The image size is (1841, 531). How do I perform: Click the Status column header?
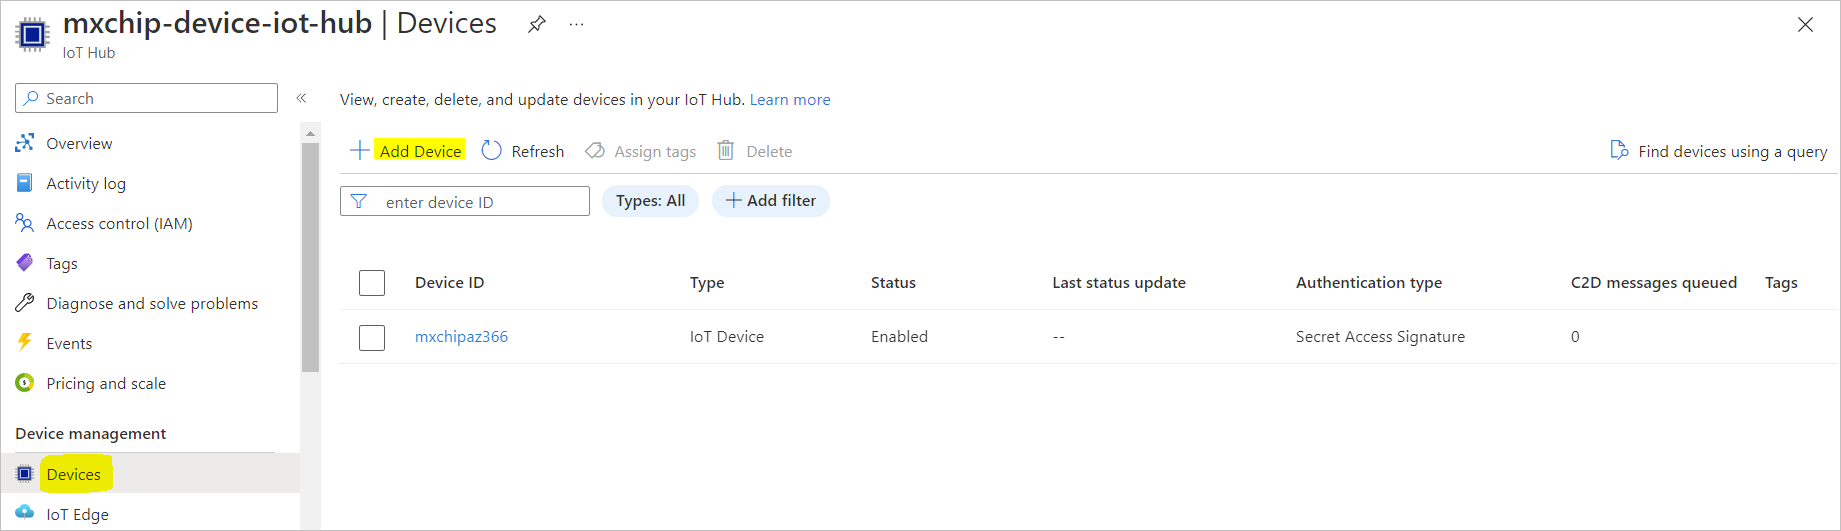point(893,283)
